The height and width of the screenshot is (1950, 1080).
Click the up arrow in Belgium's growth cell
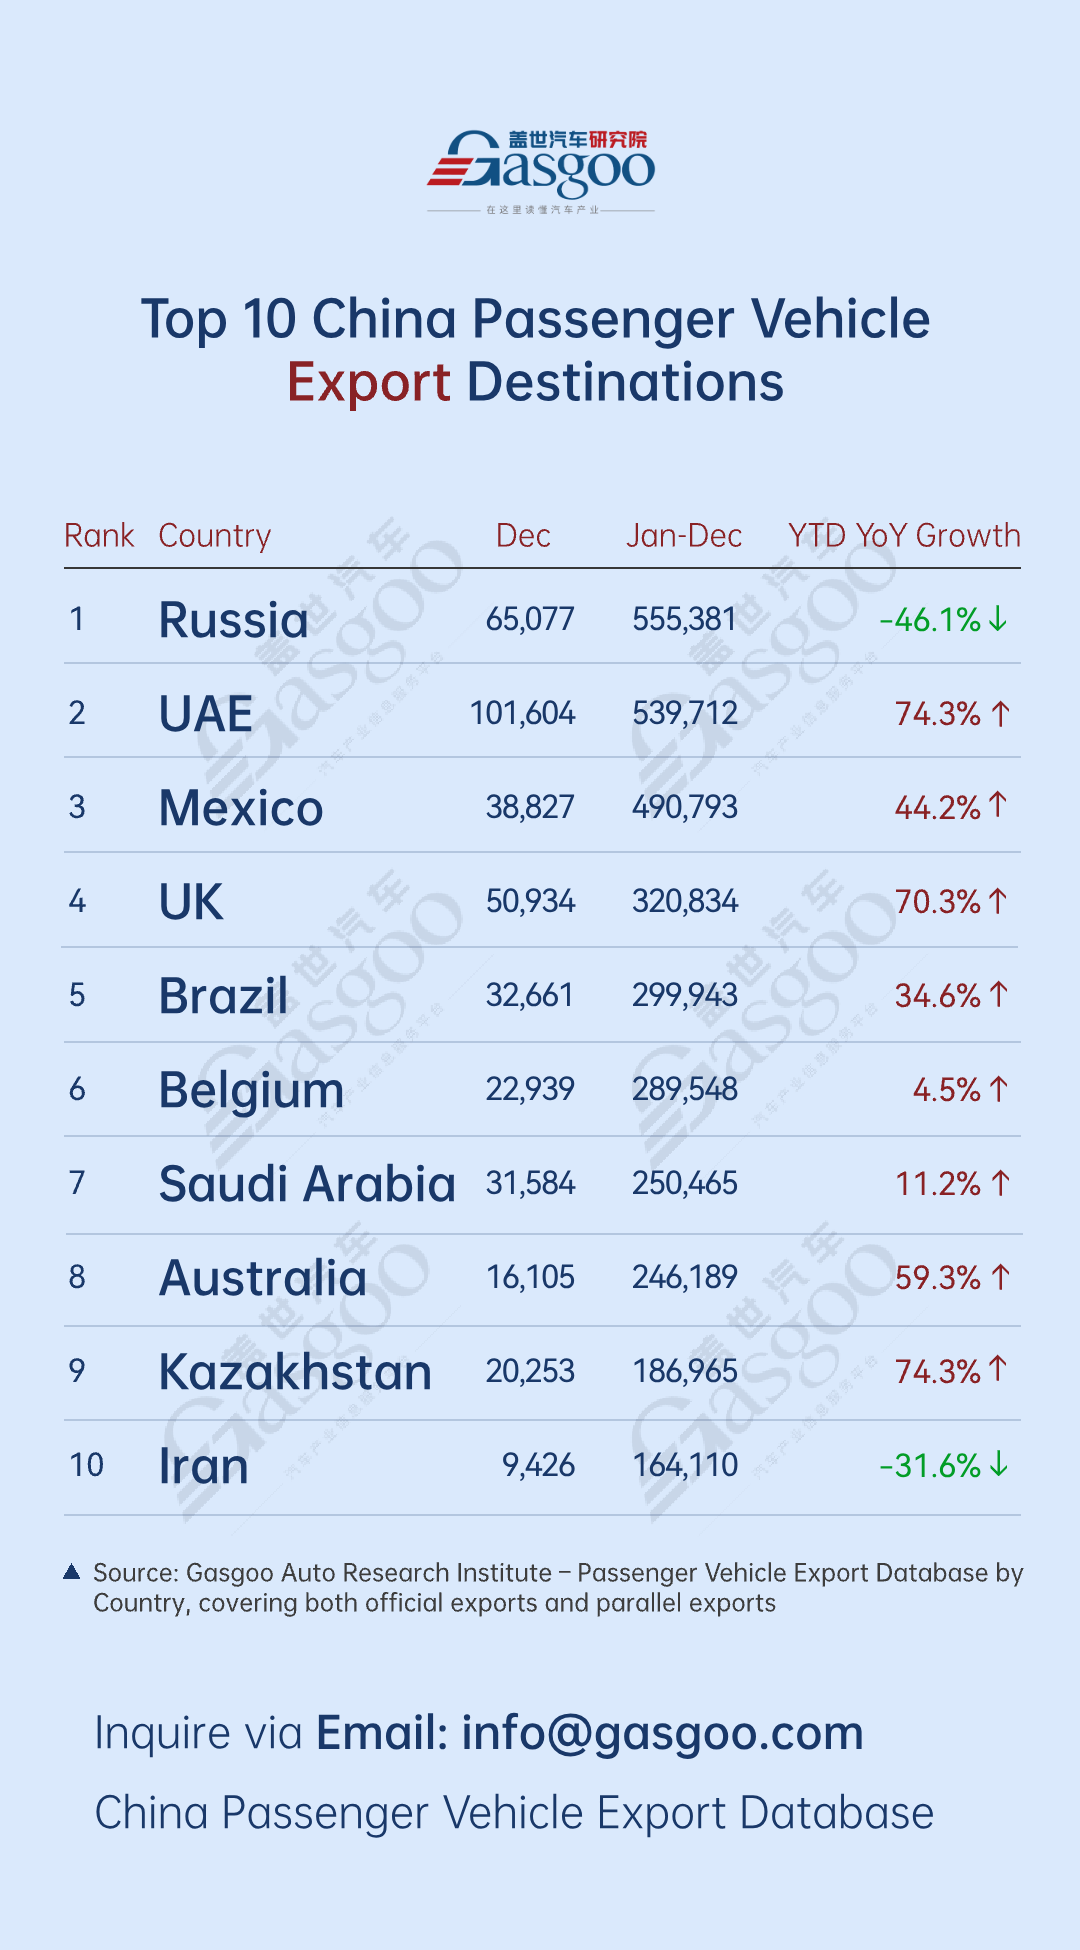pyautogui.click(x=998, y=1089)
